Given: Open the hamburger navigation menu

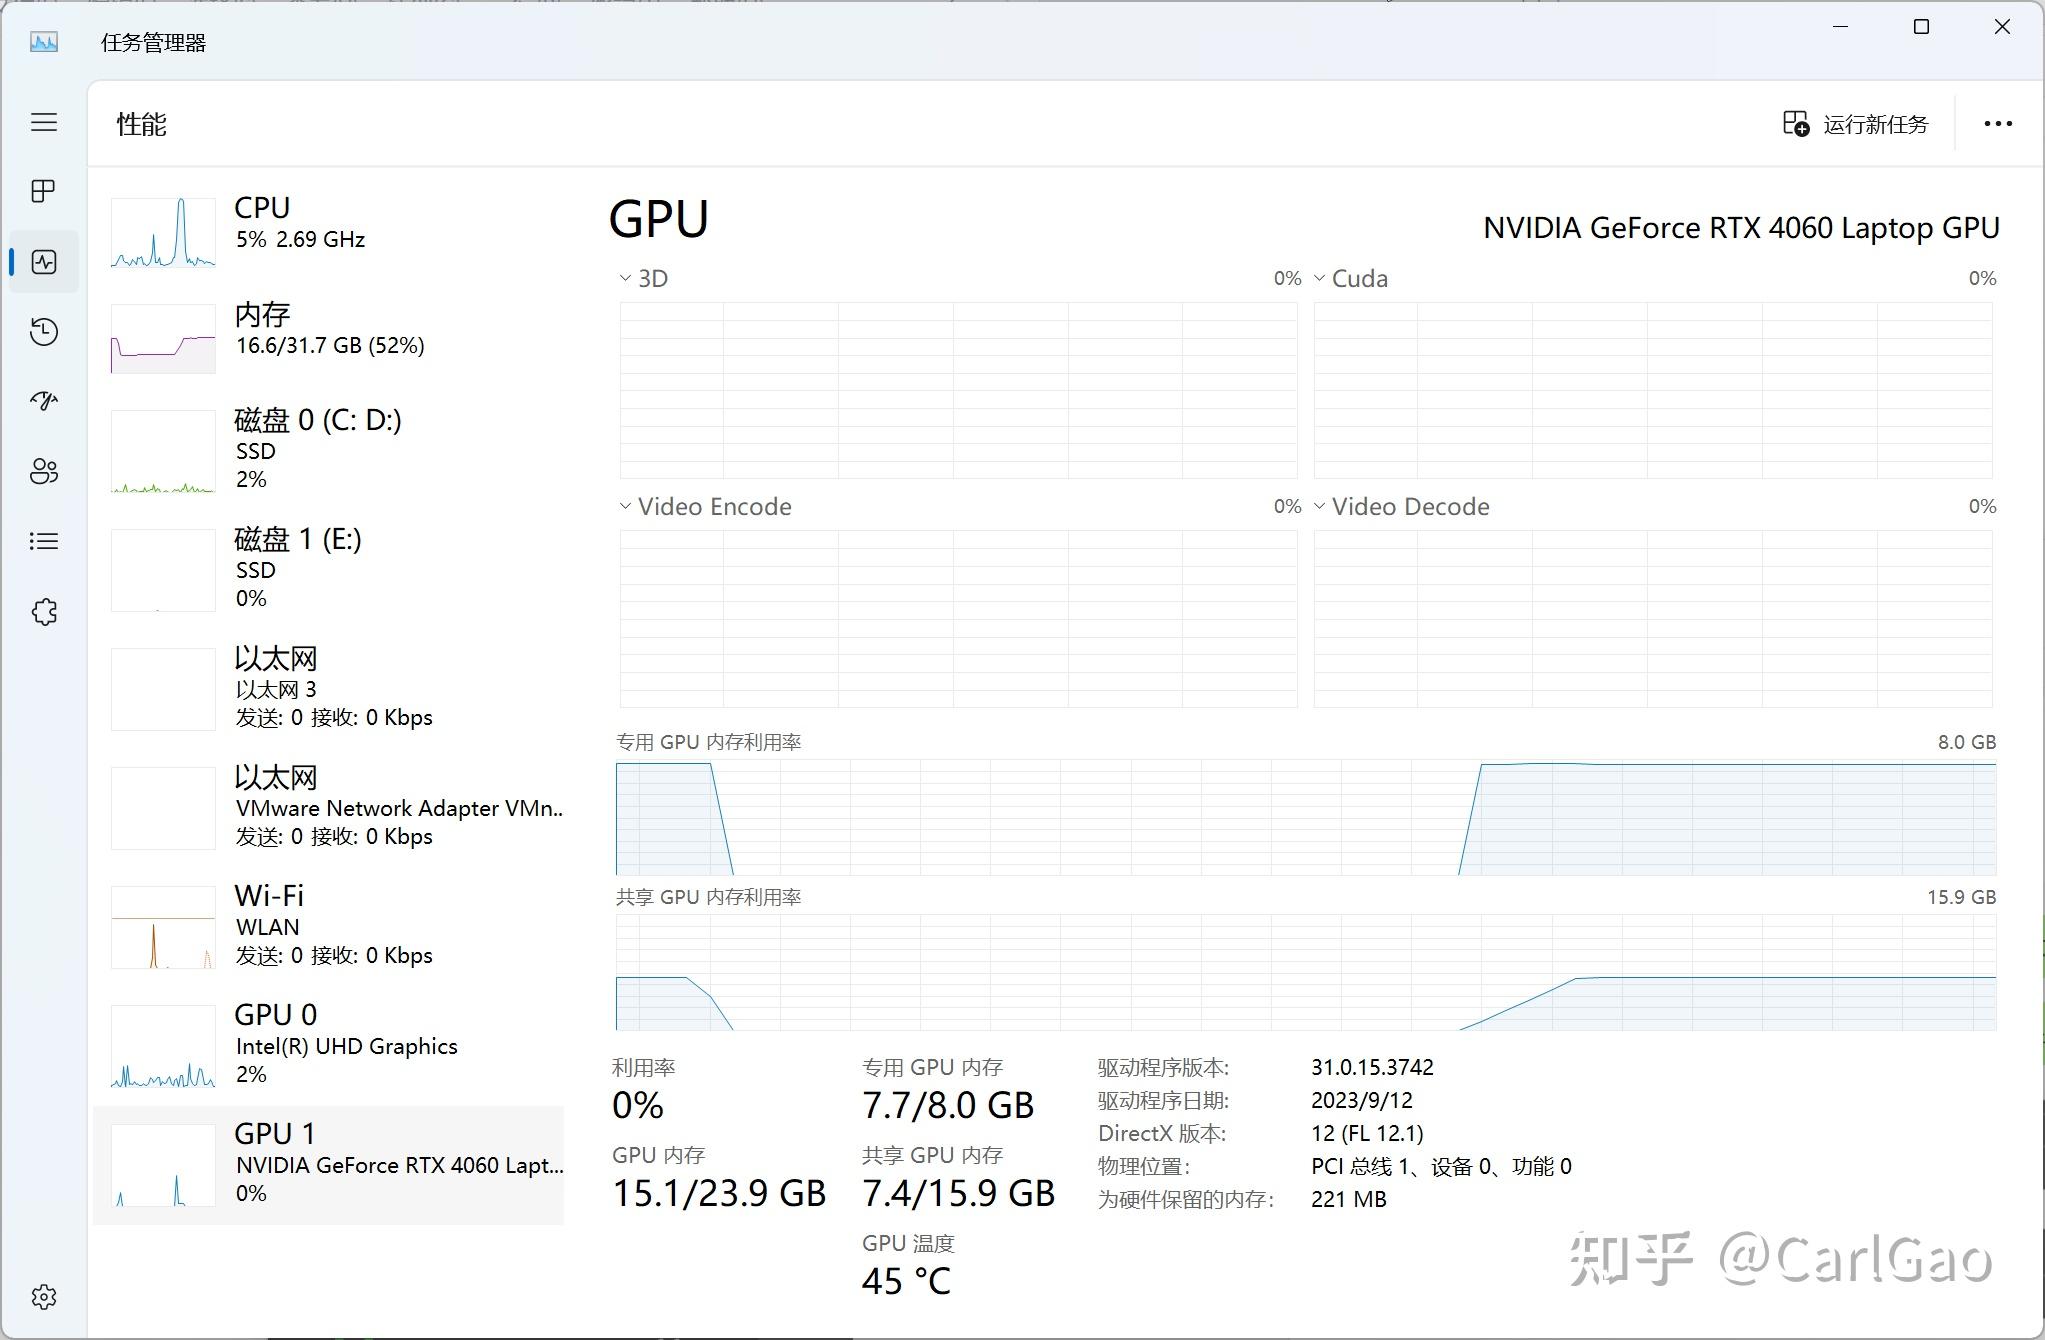Looking at the screenshot, I should [43, 123].
